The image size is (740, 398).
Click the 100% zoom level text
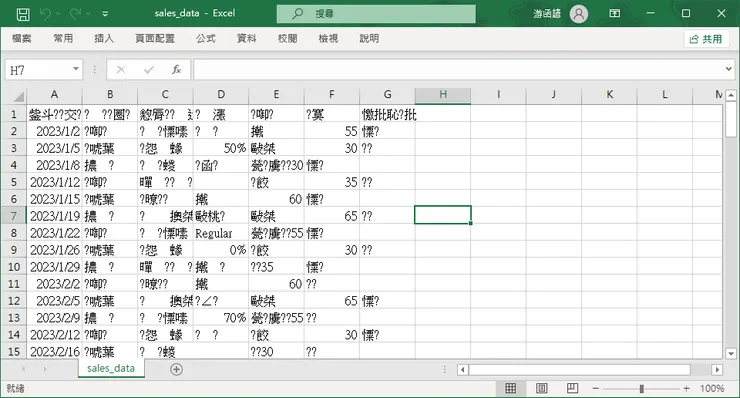click(712, 388)
